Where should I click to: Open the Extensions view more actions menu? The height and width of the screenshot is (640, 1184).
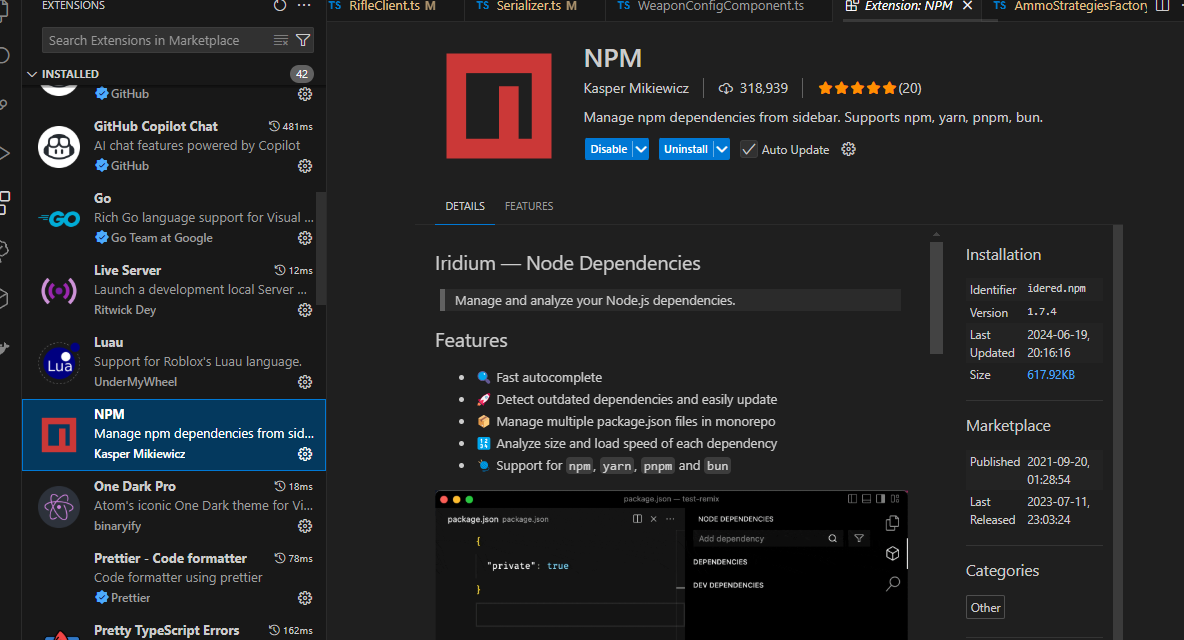tap(305, 6)
